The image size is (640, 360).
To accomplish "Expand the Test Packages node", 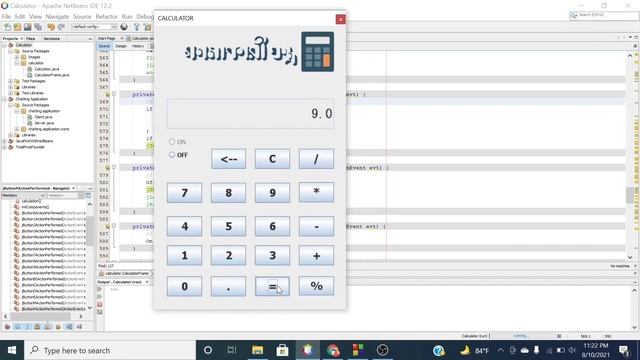I will (11, 81).
